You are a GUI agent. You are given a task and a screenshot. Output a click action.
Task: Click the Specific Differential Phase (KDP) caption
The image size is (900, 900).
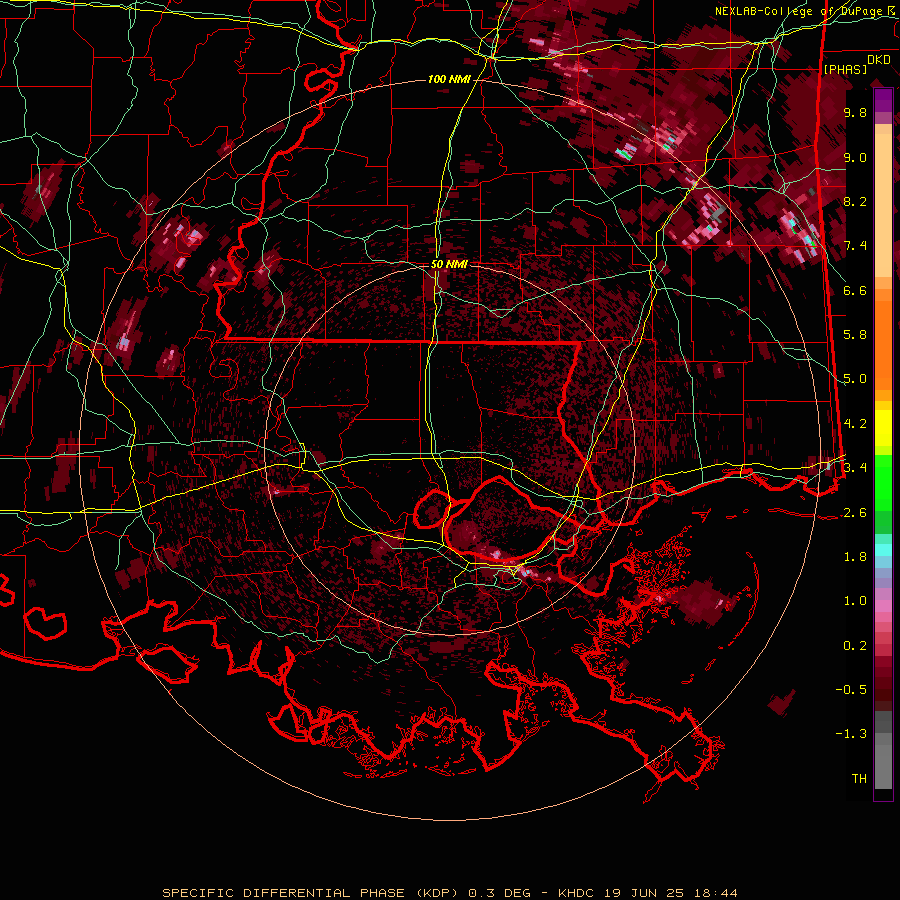(x=450, y=893)
